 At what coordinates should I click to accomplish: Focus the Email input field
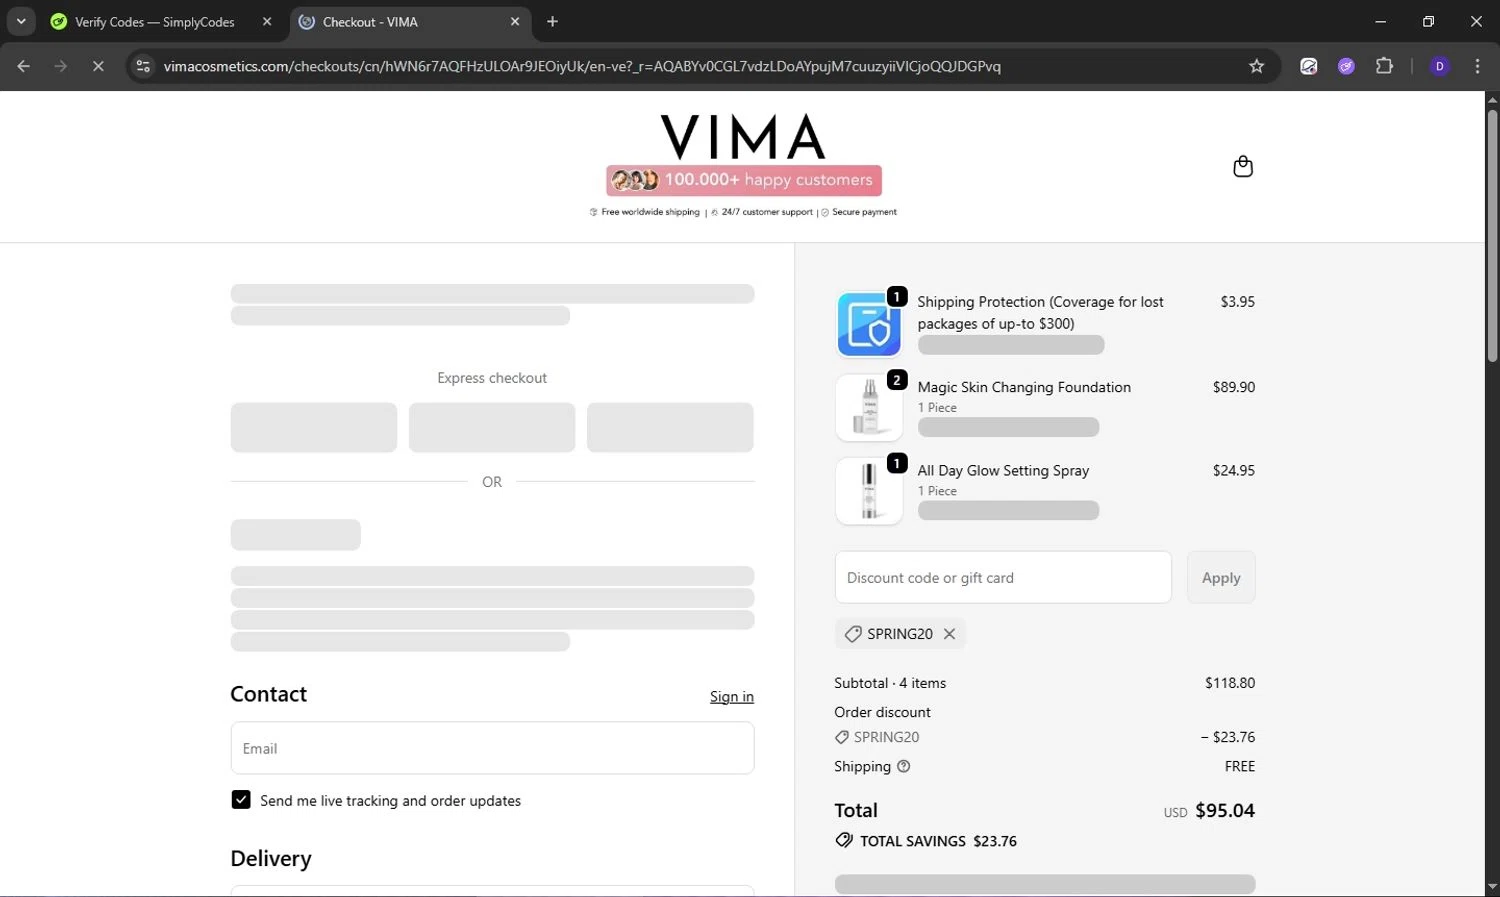coord(492,748)
